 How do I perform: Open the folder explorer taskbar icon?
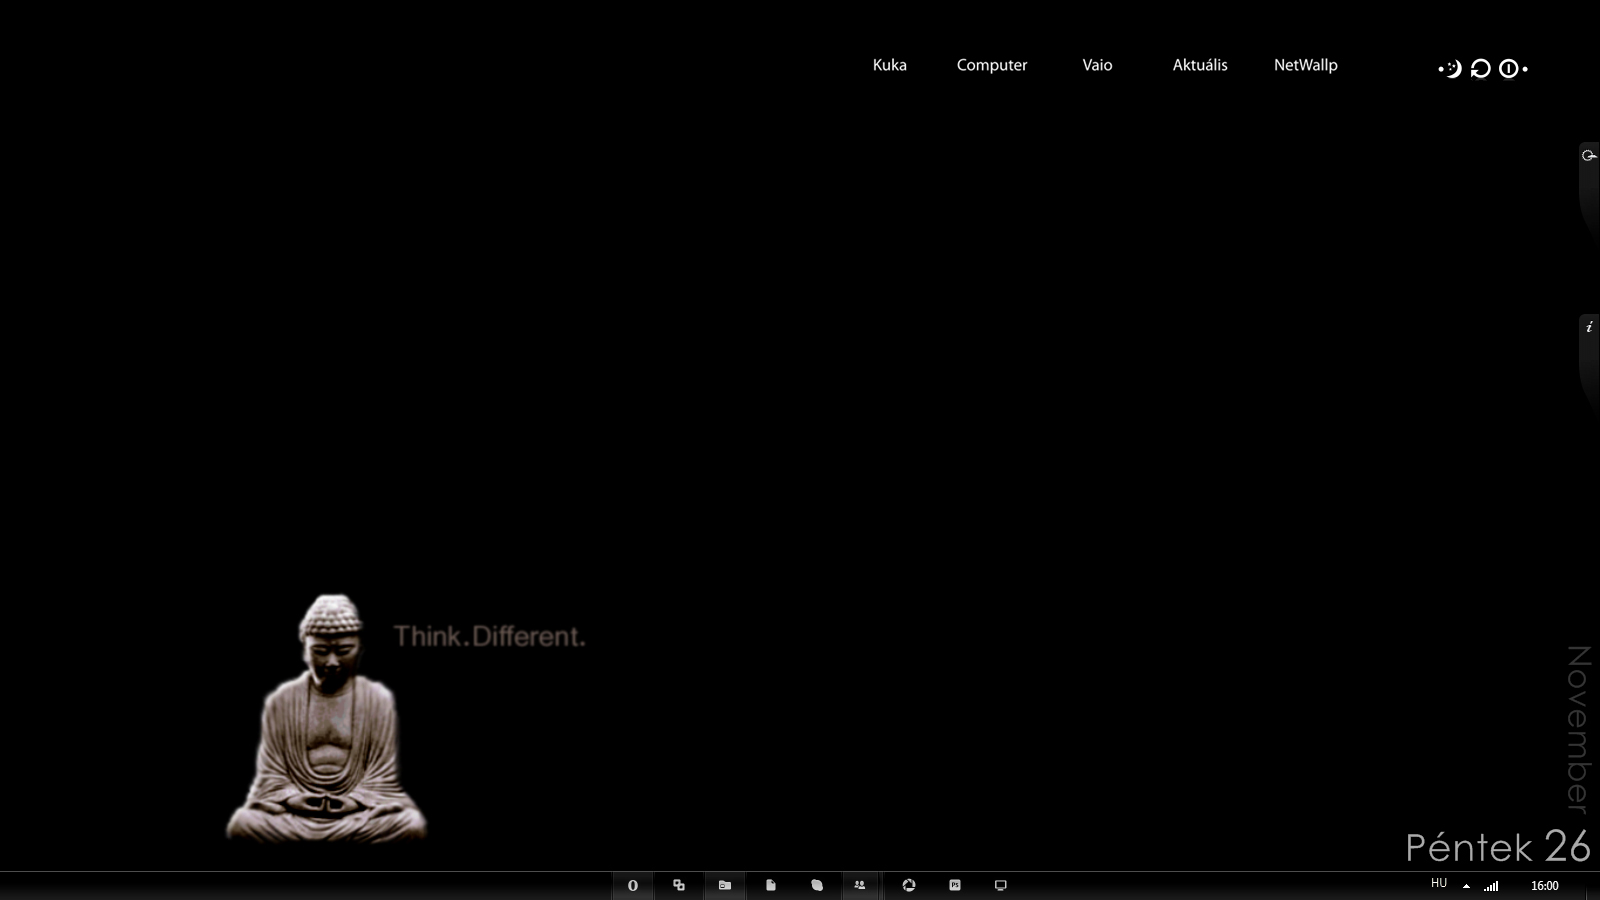[725, 885]
